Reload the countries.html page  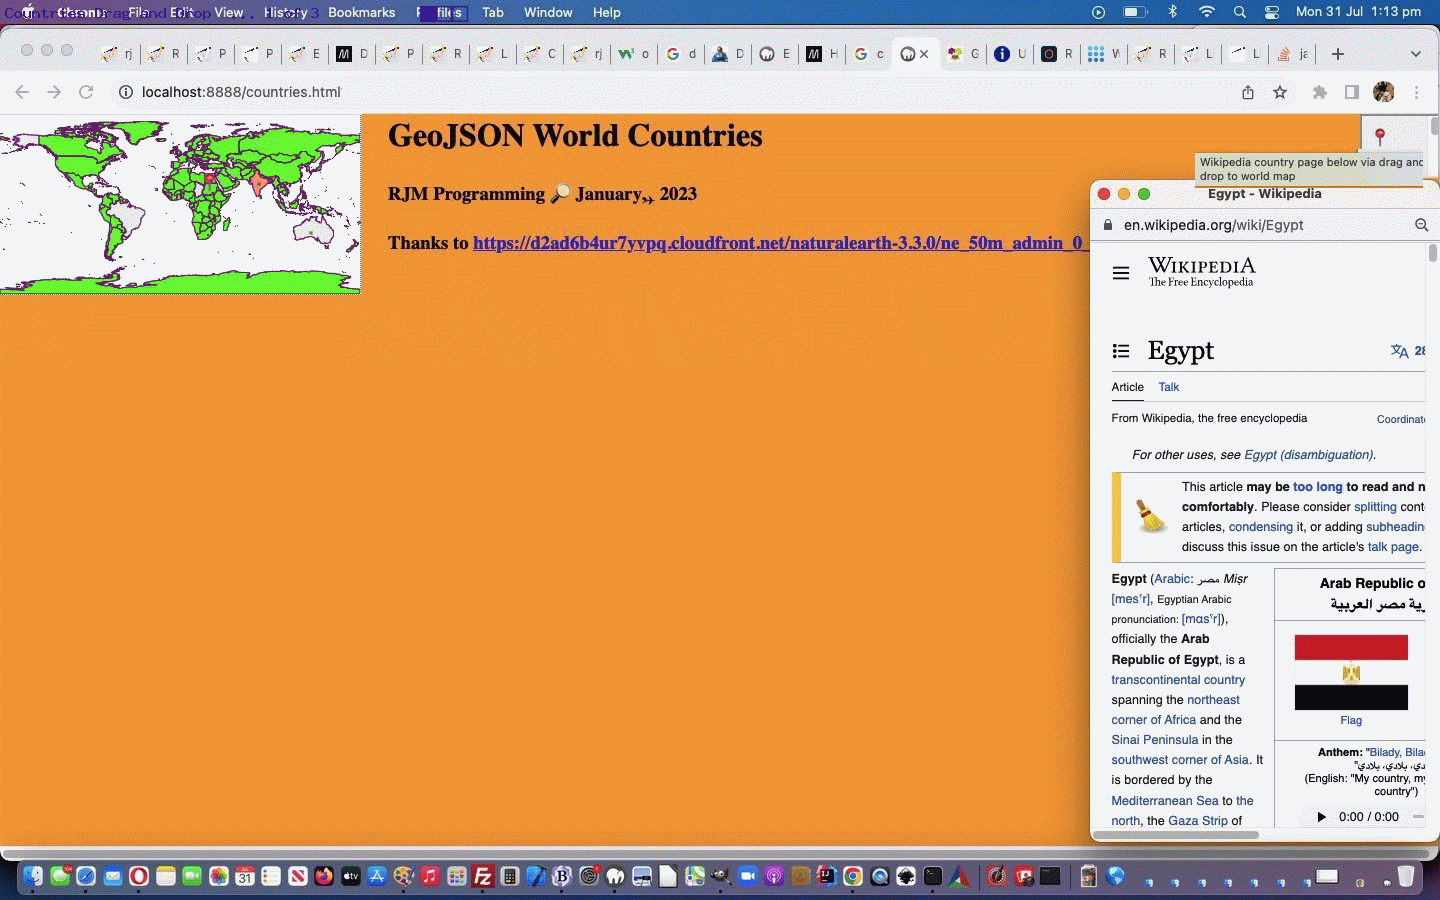tap(86, 92)
